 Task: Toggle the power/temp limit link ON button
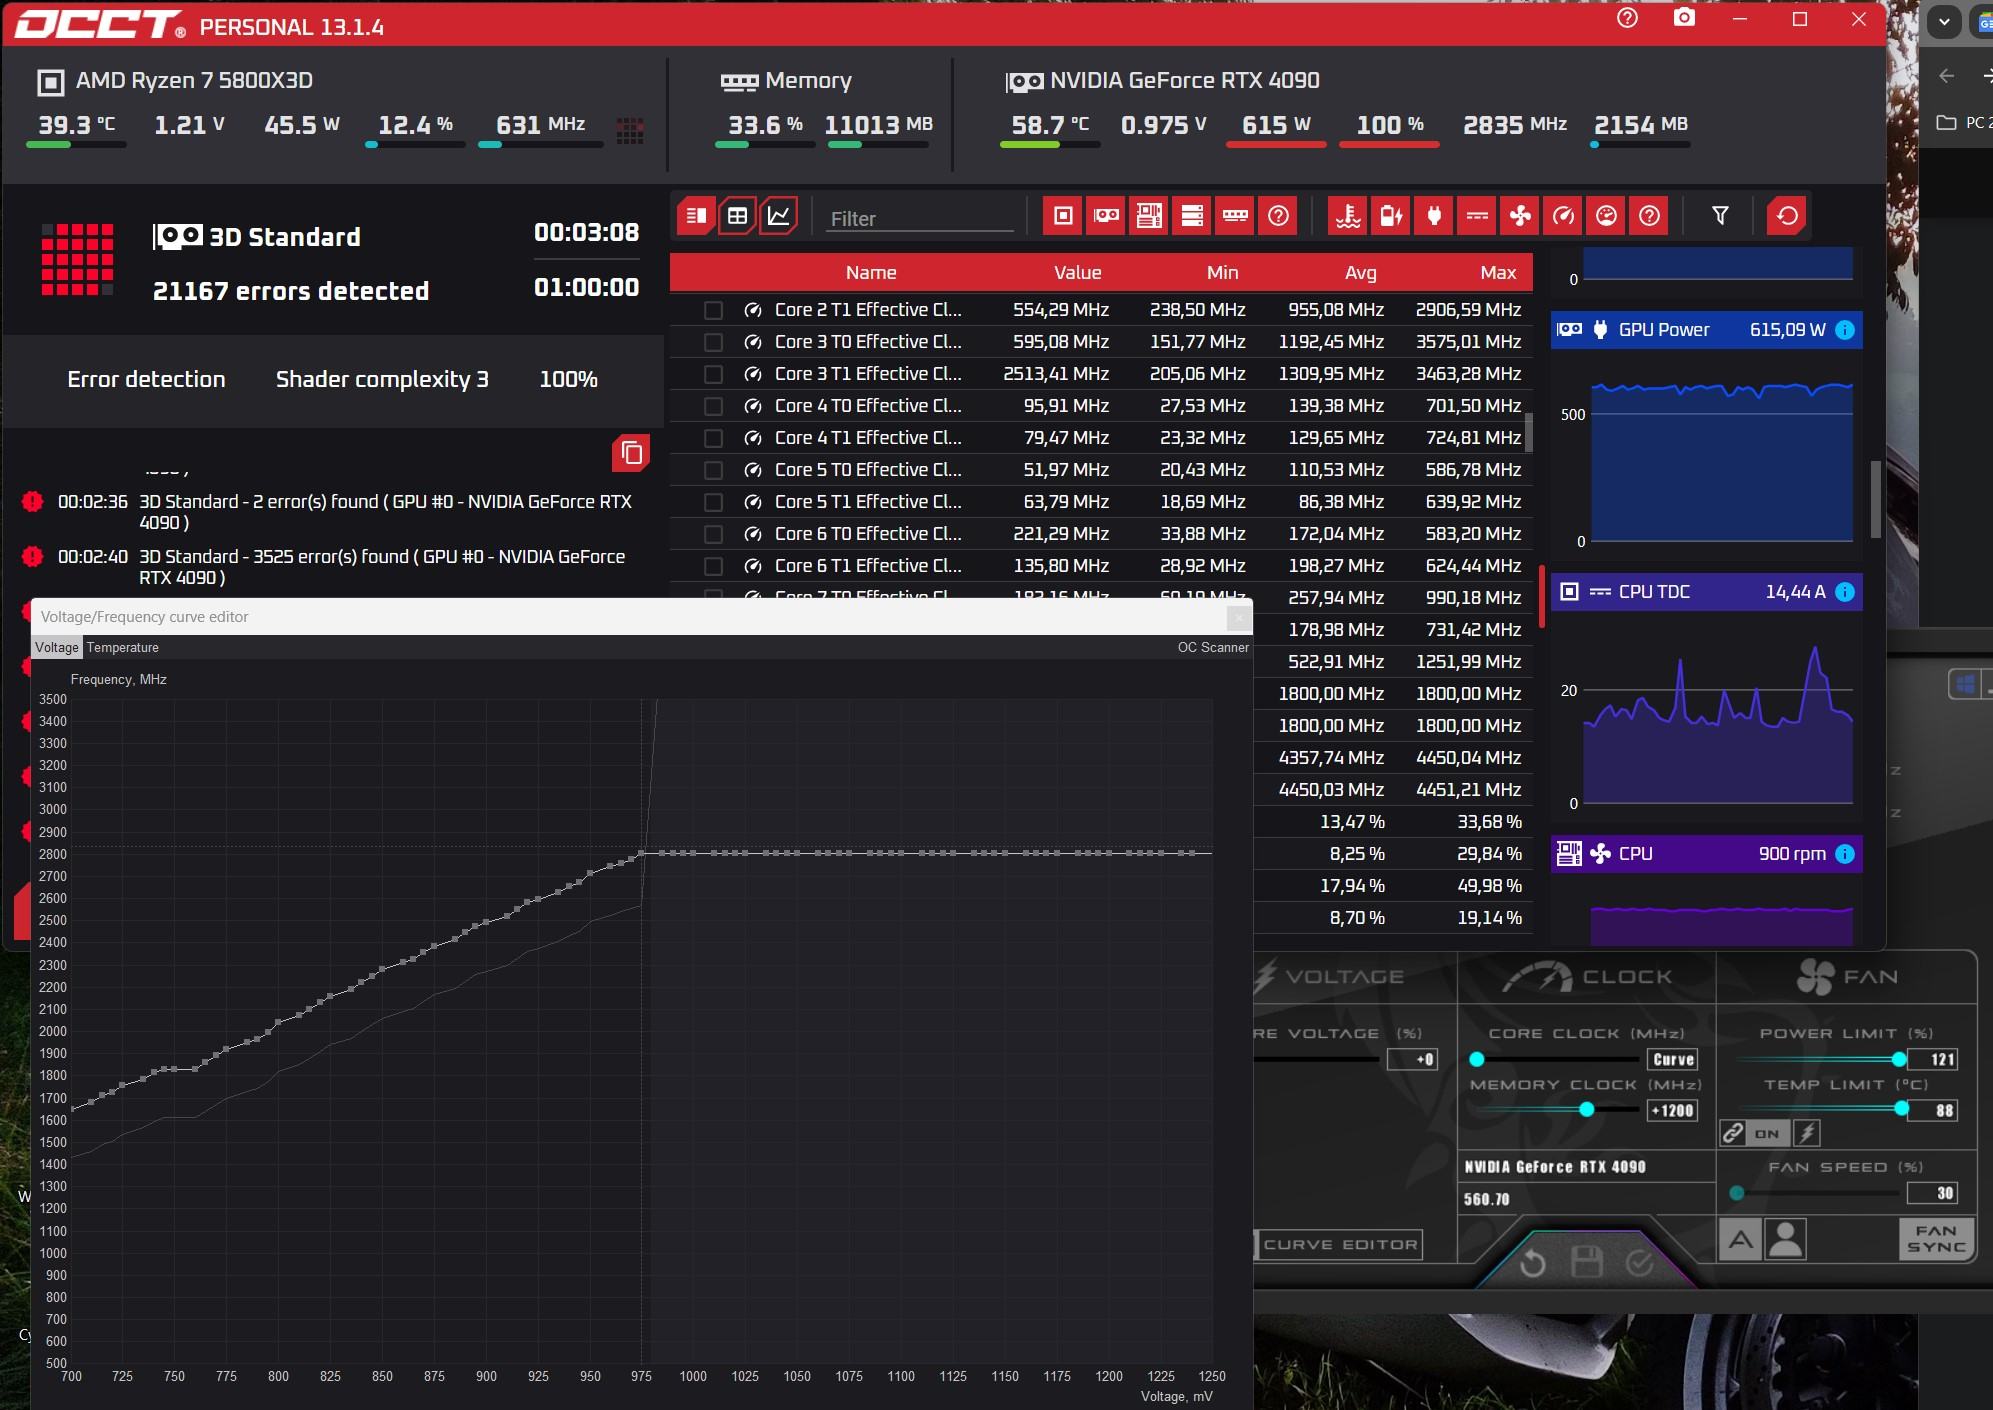1766,1133
